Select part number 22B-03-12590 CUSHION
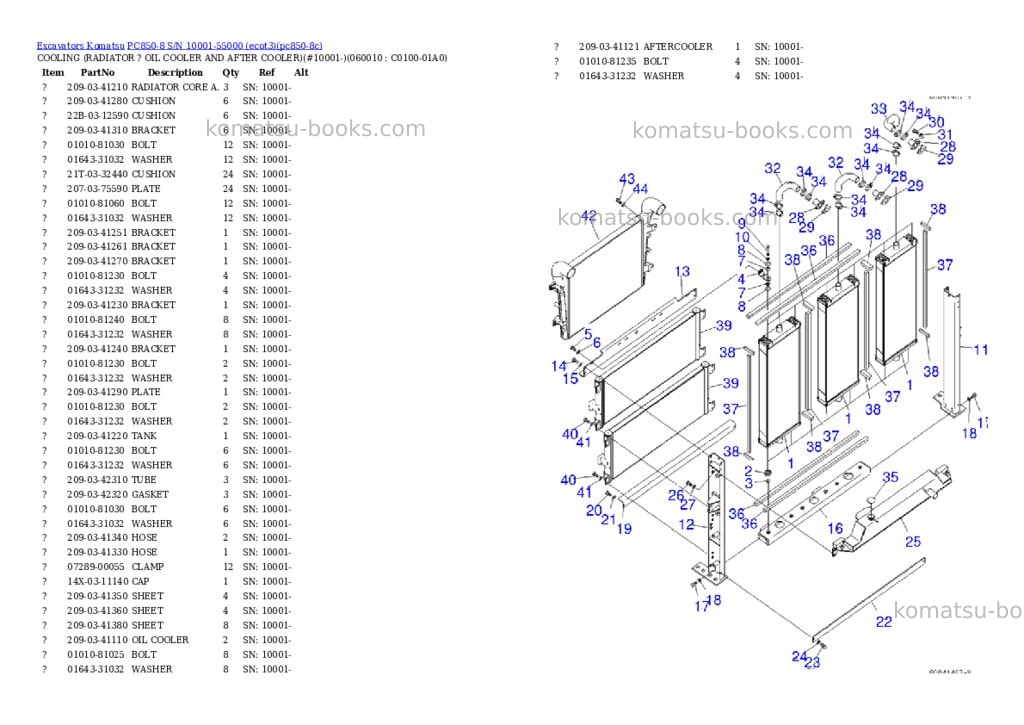1024x725 pixels. coord(97,116)
